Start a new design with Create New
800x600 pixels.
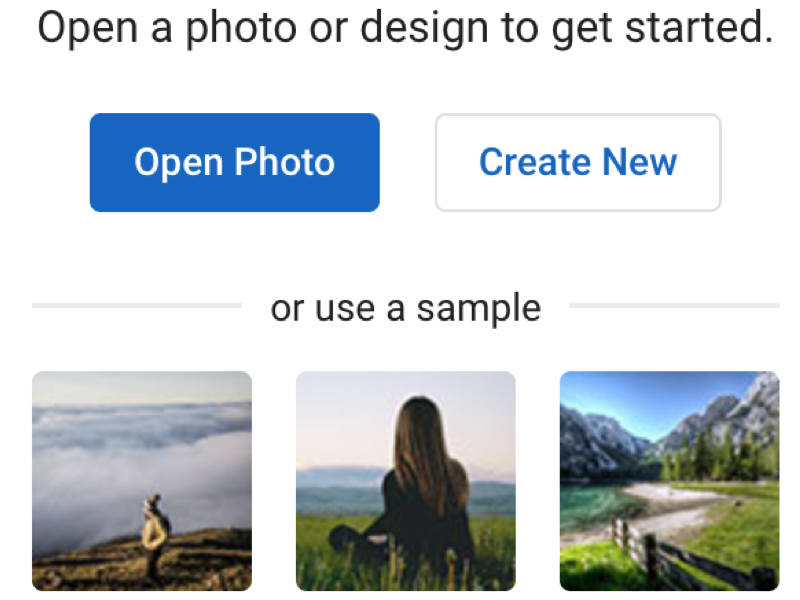click(578, 162)
